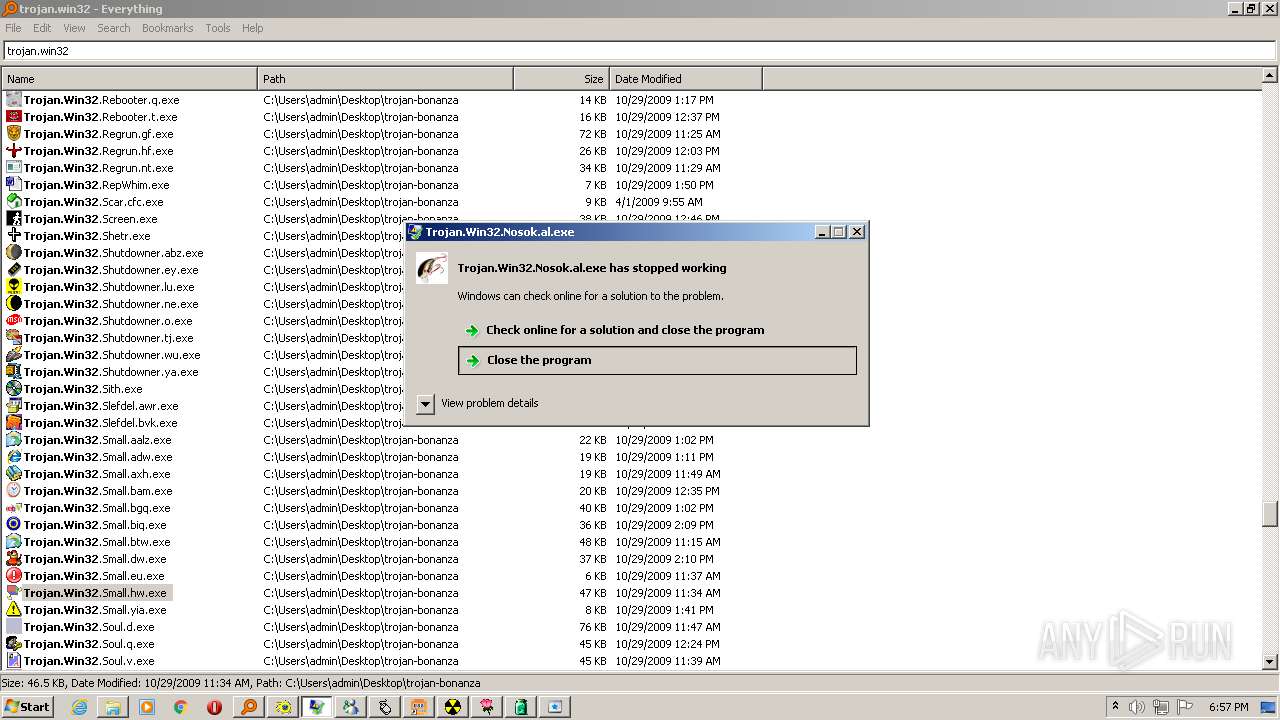Image resolution: width=1280 pixels, height=720 pixels.
Task: Open the Tools menu
Action: click(218, 28)
